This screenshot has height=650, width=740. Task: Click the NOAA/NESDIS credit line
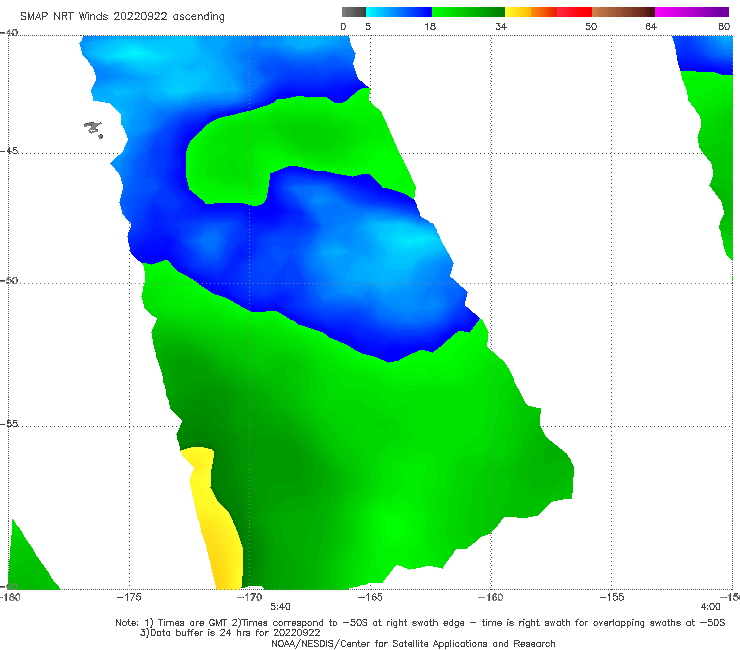413,644
